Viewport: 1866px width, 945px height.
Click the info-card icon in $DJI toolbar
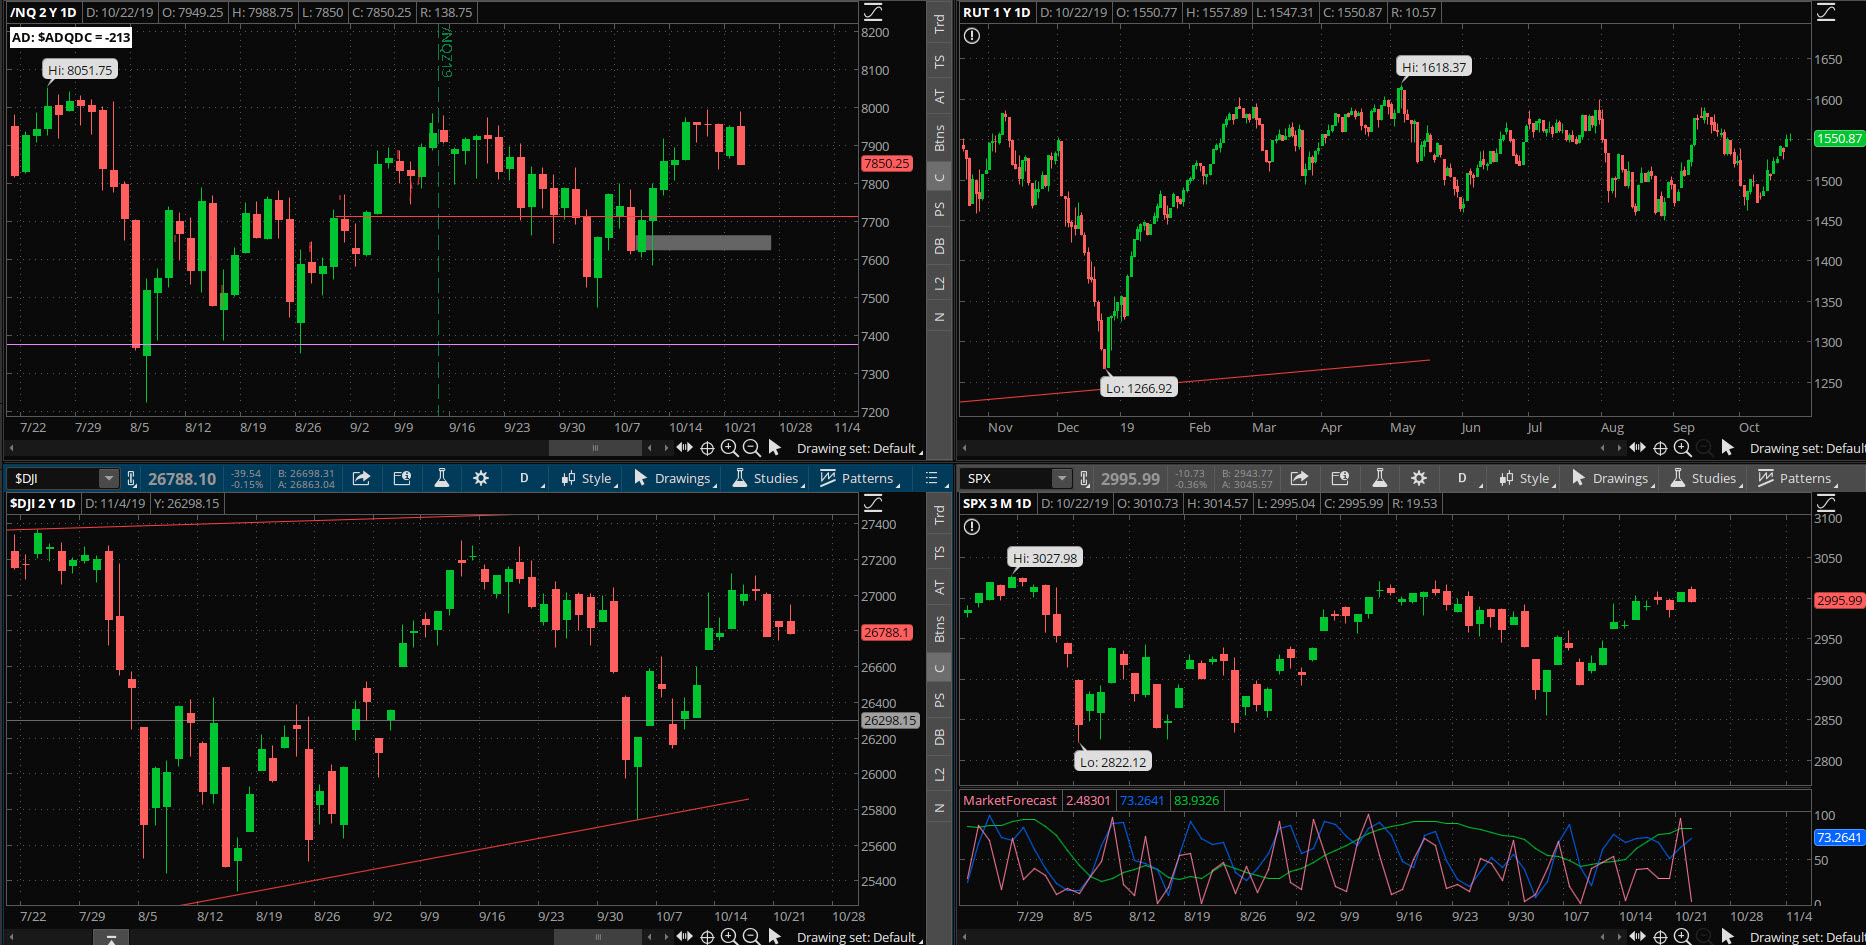[x=402, y=478]
